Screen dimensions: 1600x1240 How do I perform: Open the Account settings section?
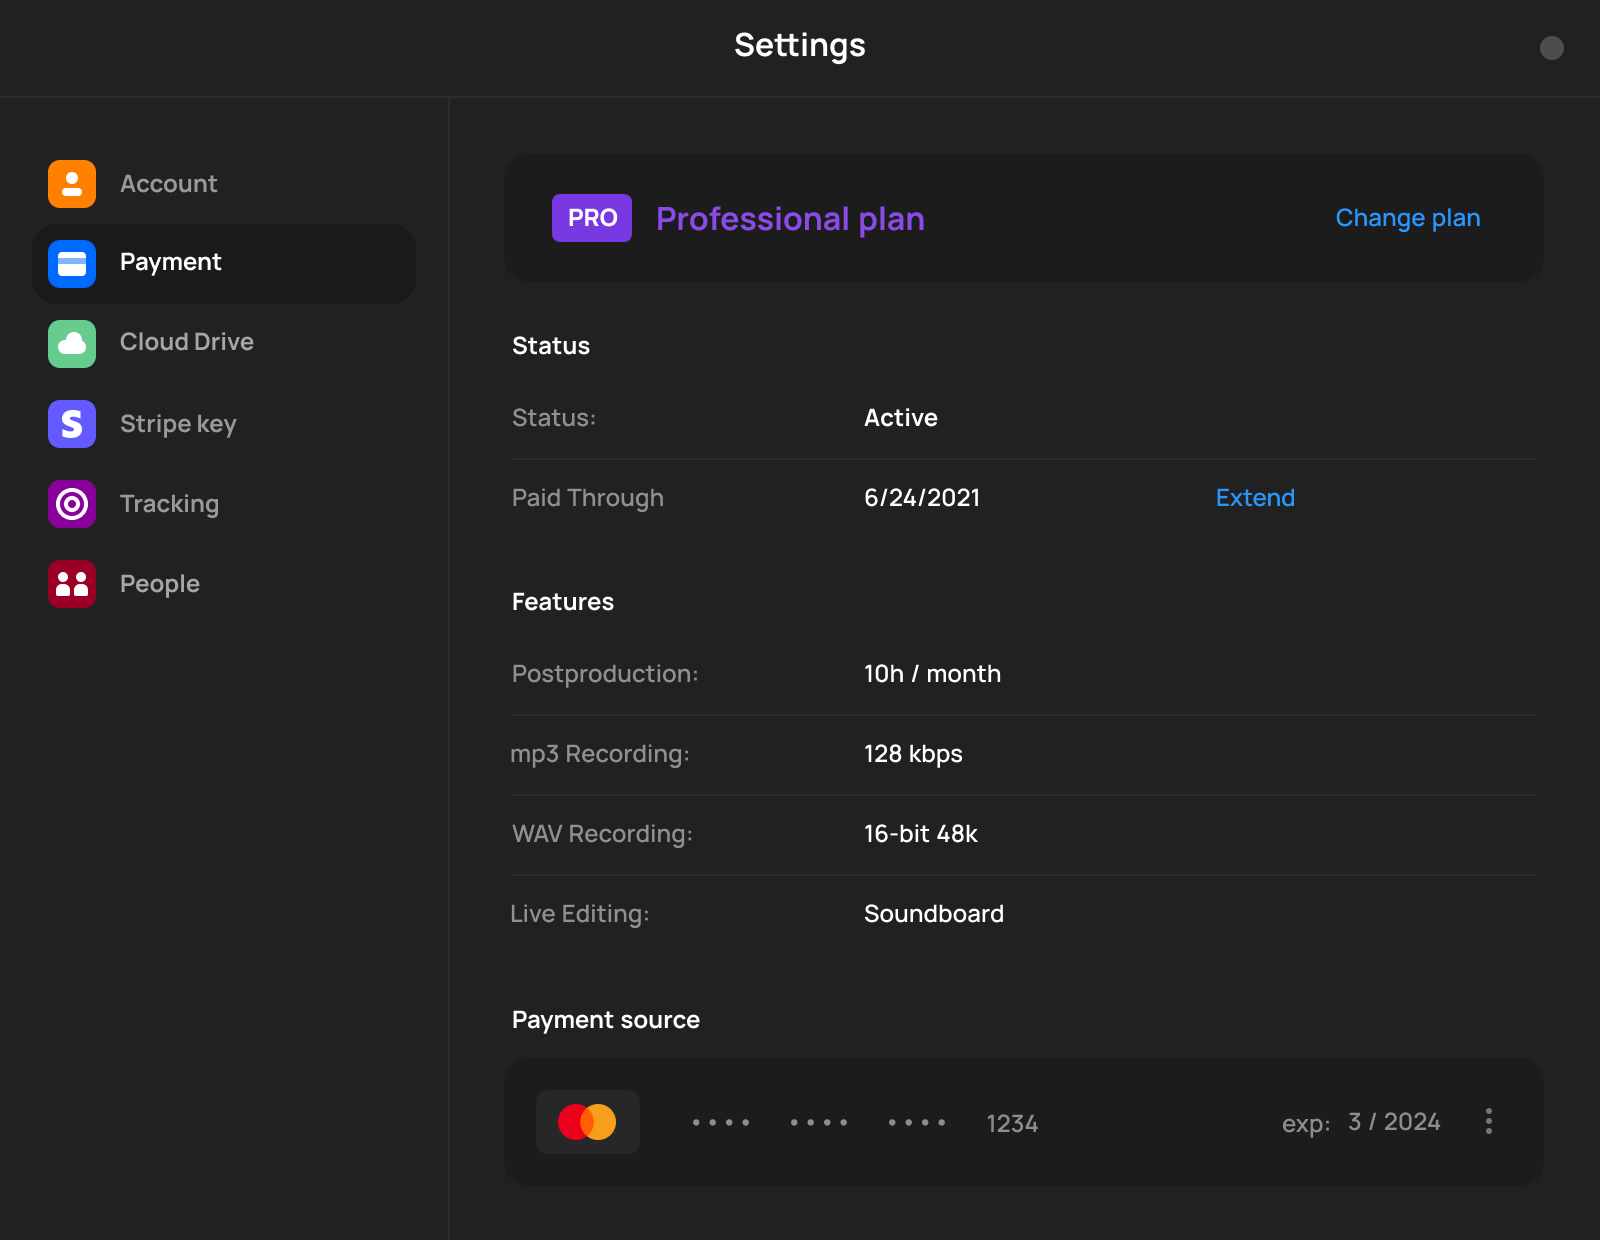(168, 184)
